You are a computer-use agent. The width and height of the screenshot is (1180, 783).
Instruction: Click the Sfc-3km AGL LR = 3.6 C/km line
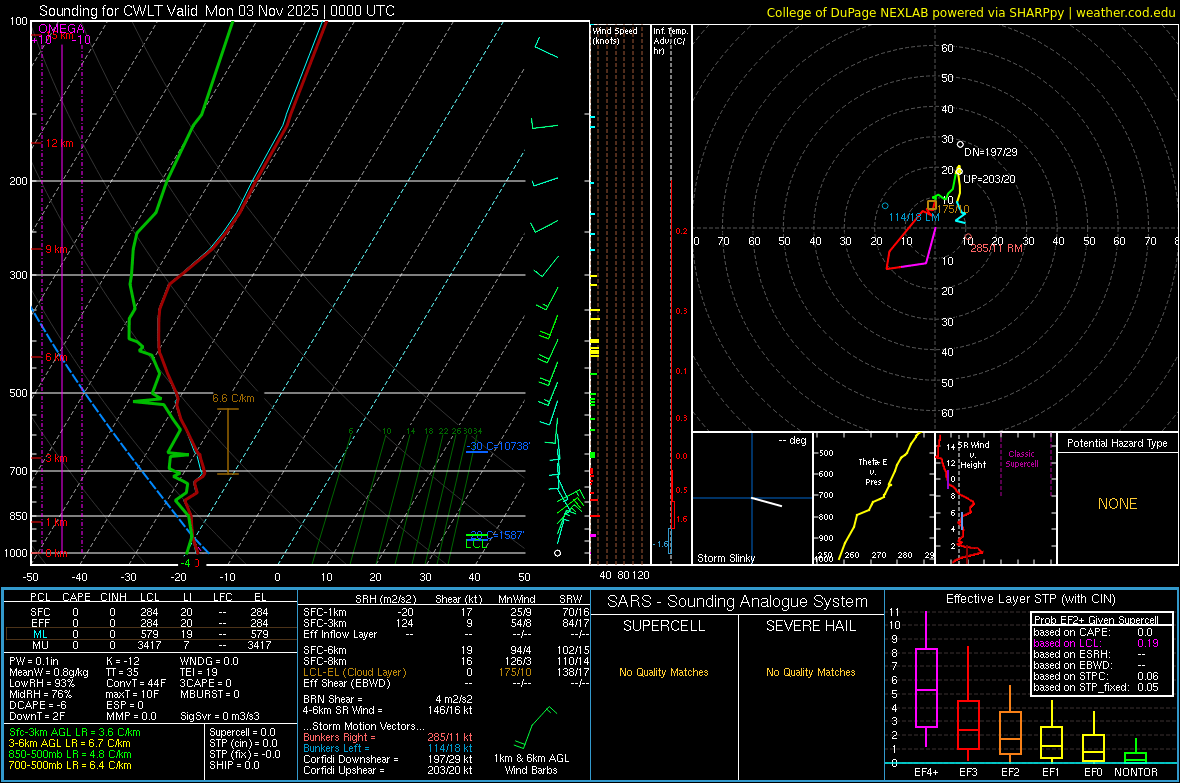[x=75, y=732]
